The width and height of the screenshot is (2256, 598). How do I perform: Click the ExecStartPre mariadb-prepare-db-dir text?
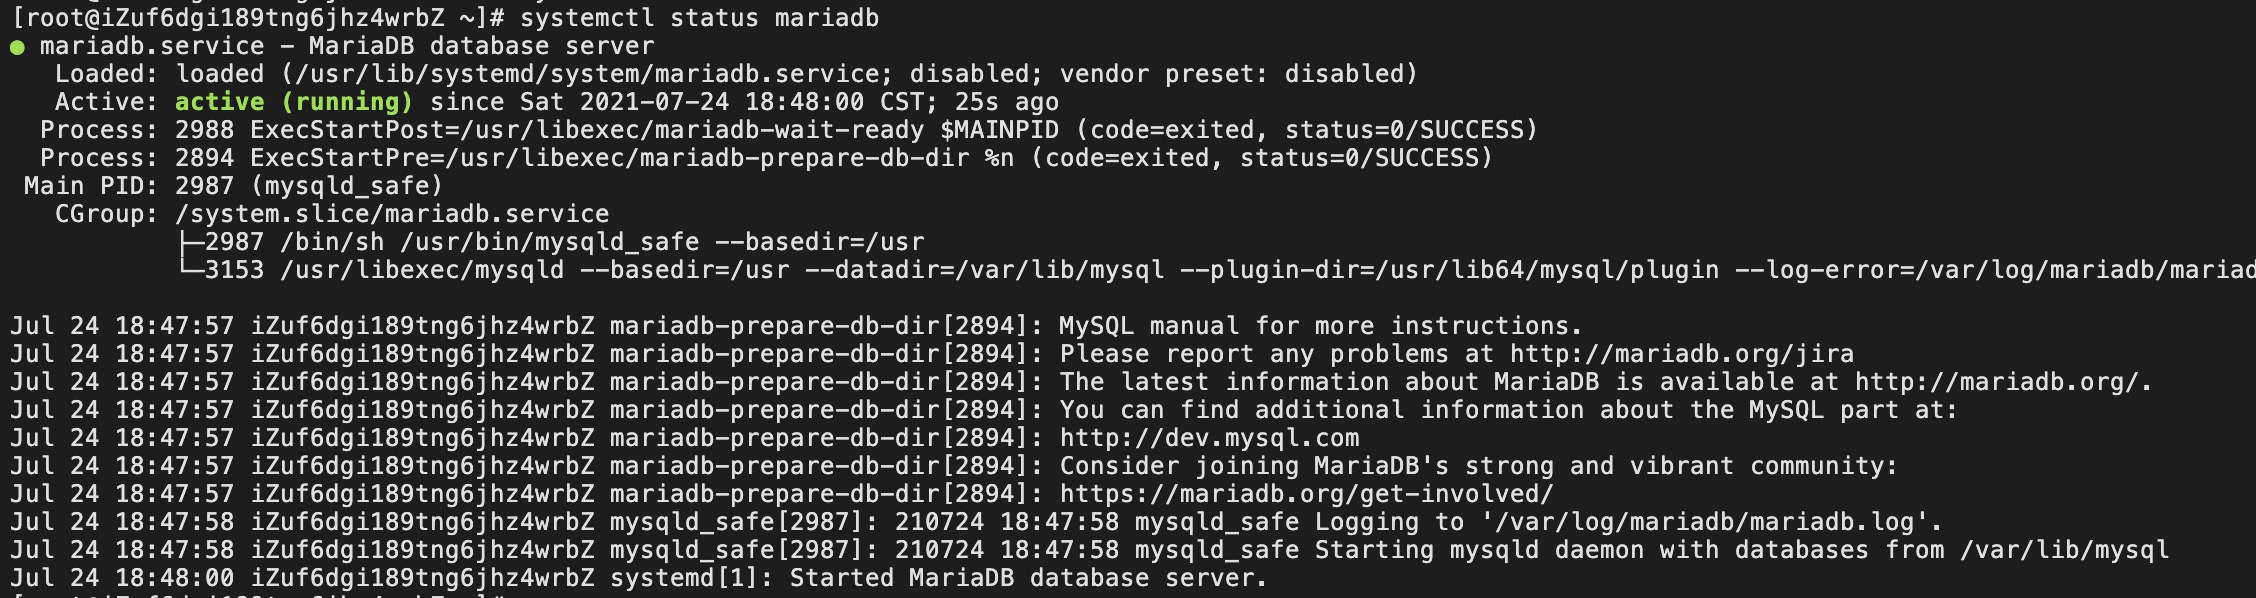pos(610,158)
